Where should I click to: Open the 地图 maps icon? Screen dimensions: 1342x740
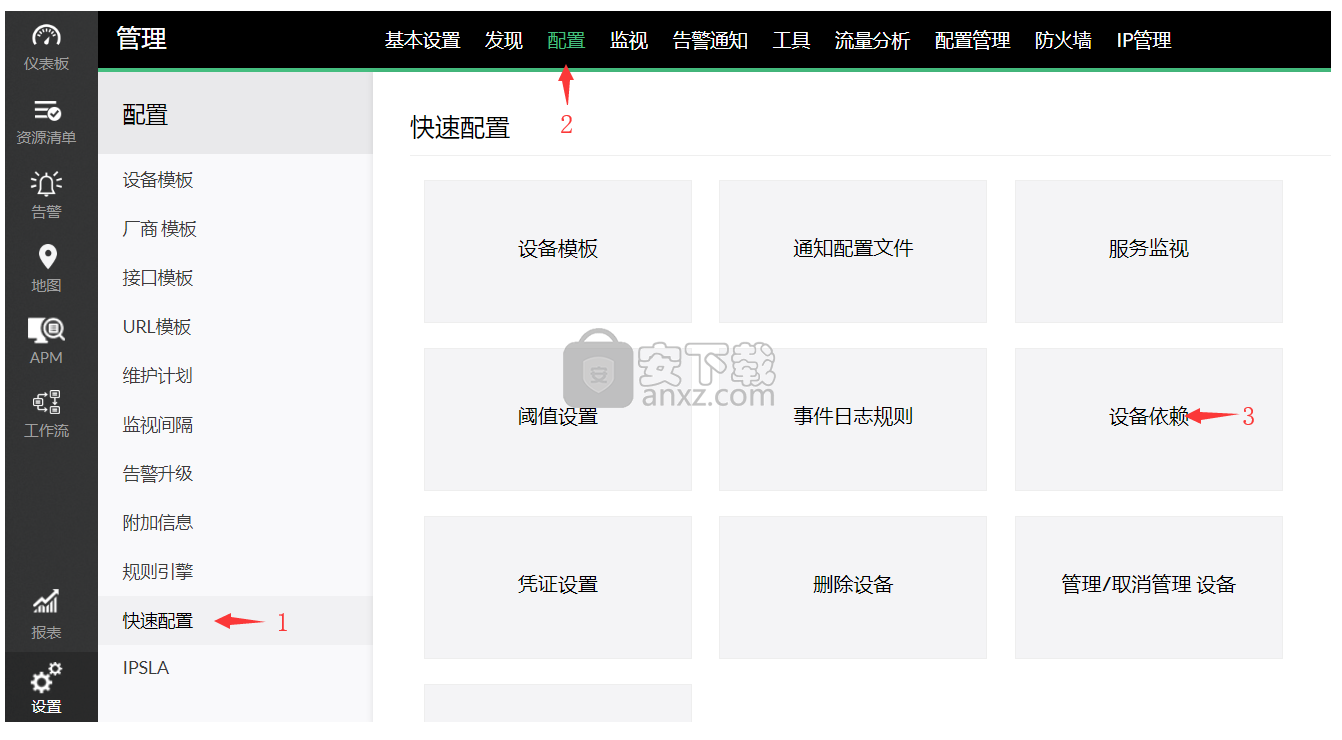pos(46,257)
